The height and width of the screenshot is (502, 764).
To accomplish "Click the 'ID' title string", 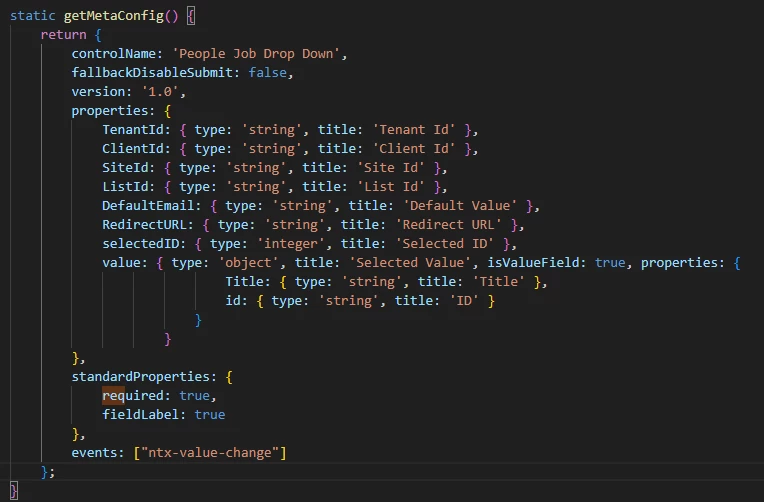I will point(464,301).
